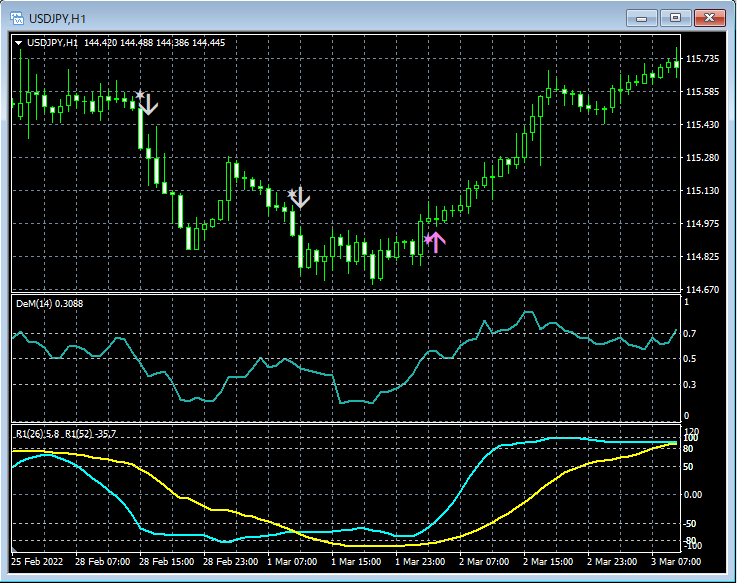Open the triangle menu beside USDJPY,H1 label

(18, 43)
